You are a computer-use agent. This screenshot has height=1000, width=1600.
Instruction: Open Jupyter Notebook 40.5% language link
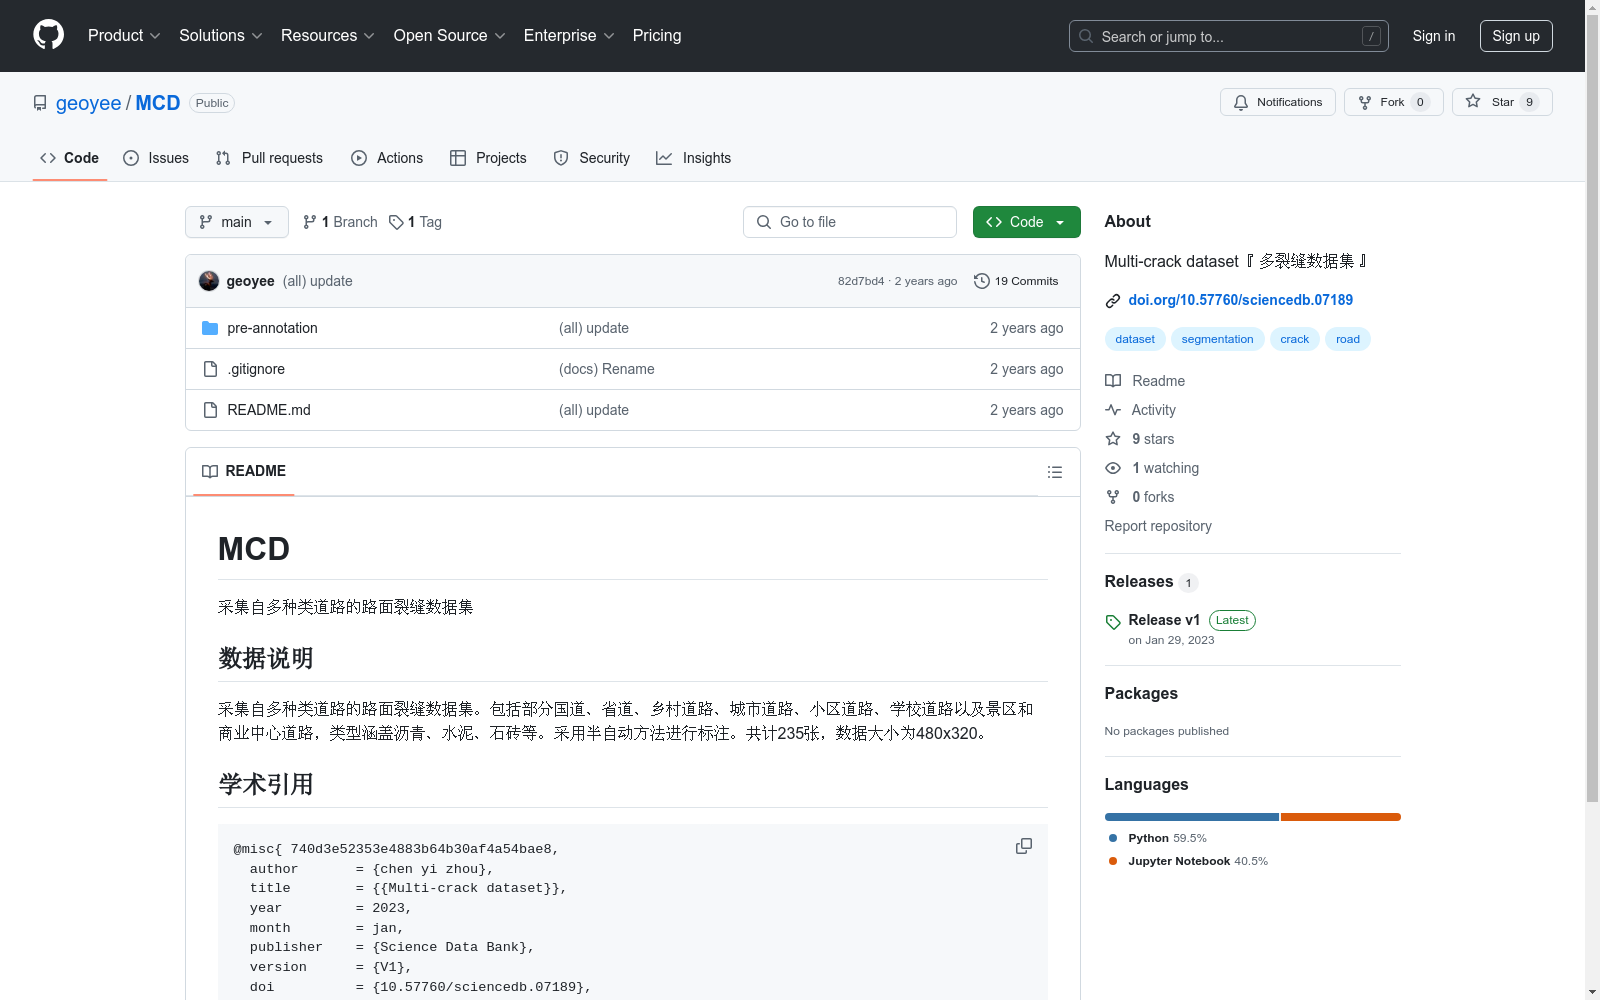1188,861
